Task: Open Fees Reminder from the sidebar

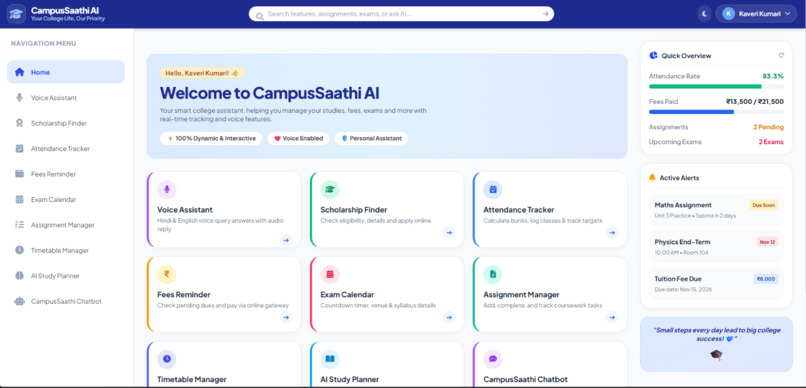Action: (x=66, y=174)
